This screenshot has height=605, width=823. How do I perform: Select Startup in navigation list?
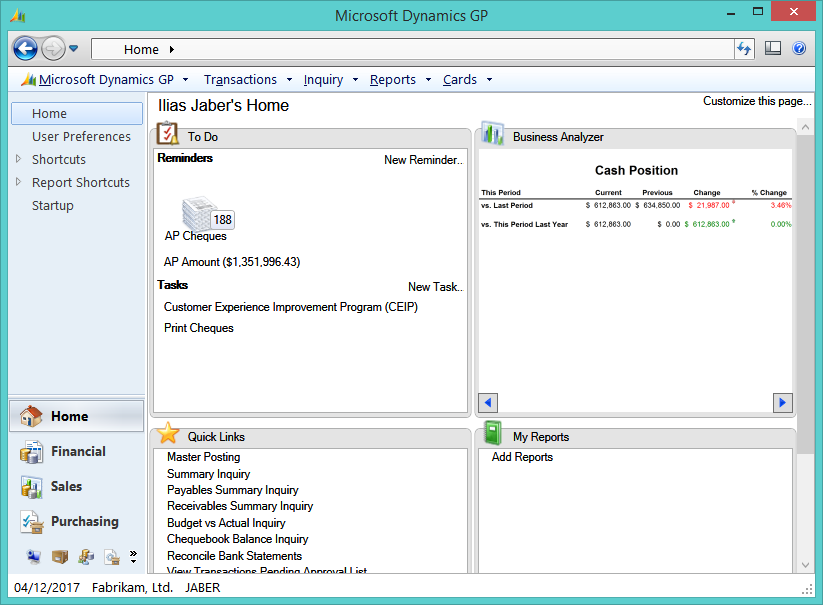[x=52, y=206]
